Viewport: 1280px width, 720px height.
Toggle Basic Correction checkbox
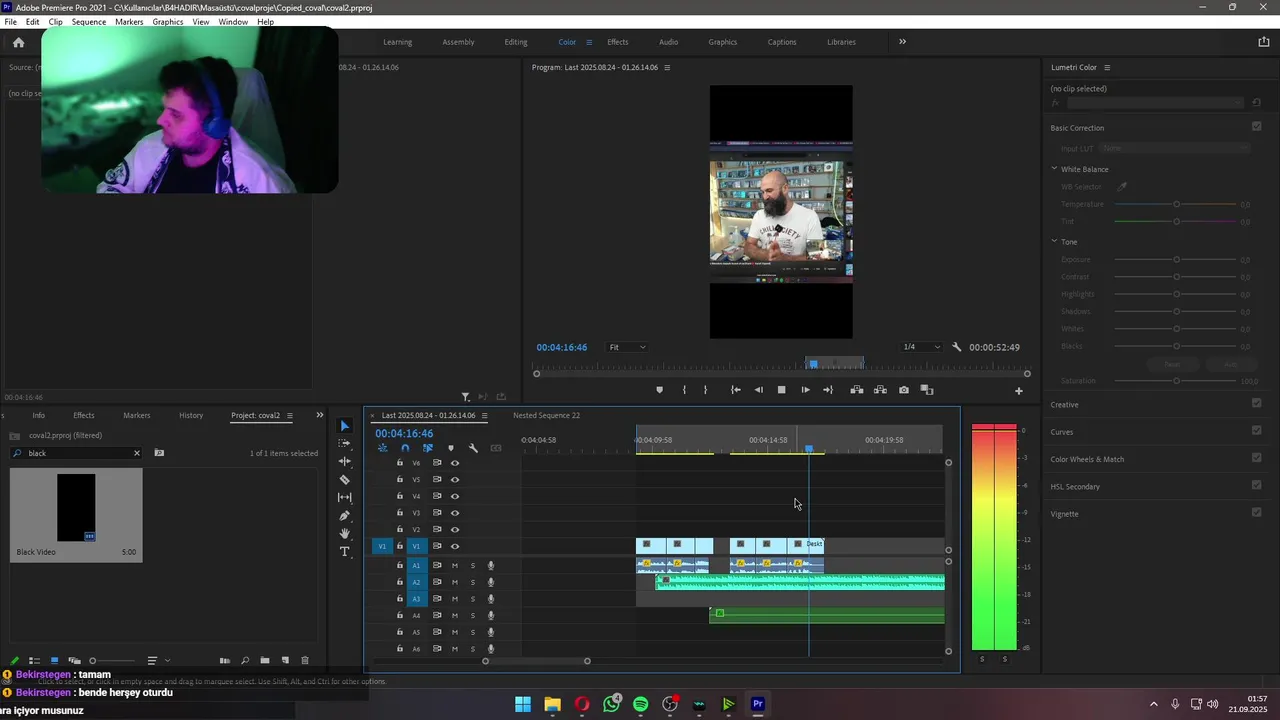(1257, 126)
